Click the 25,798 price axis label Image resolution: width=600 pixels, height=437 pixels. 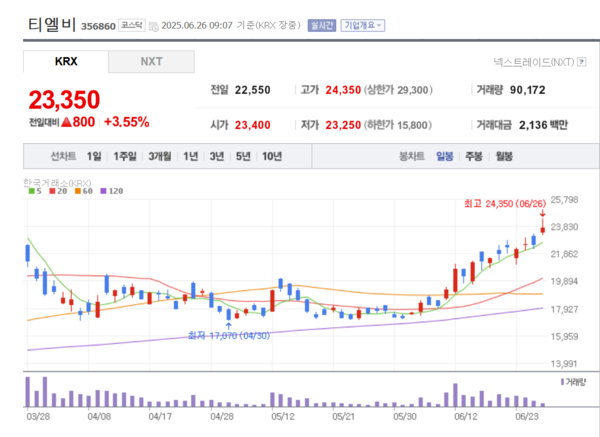click(564, 199)
